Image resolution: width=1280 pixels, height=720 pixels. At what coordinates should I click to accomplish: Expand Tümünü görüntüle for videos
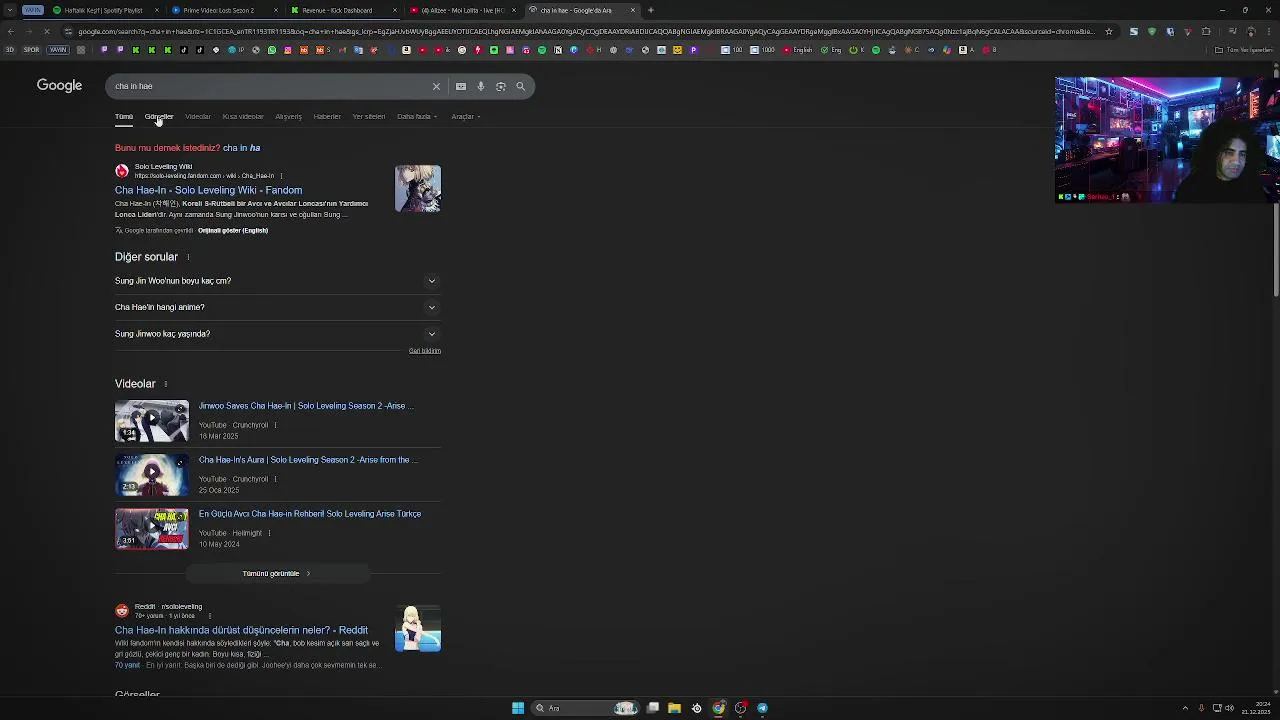click(x=277, y=574)
